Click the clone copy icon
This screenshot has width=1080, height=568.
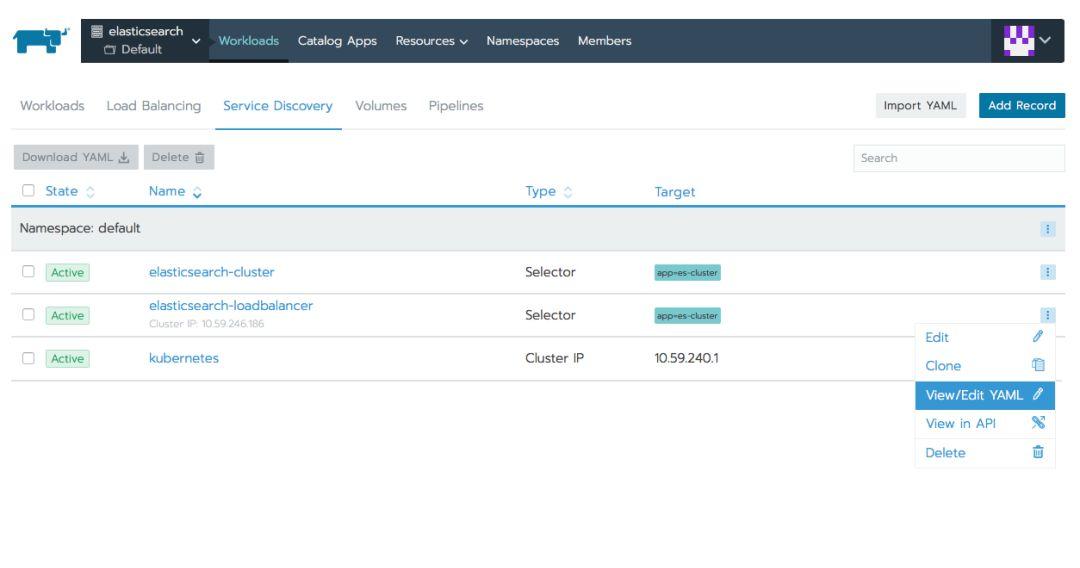pos(1038,365)
